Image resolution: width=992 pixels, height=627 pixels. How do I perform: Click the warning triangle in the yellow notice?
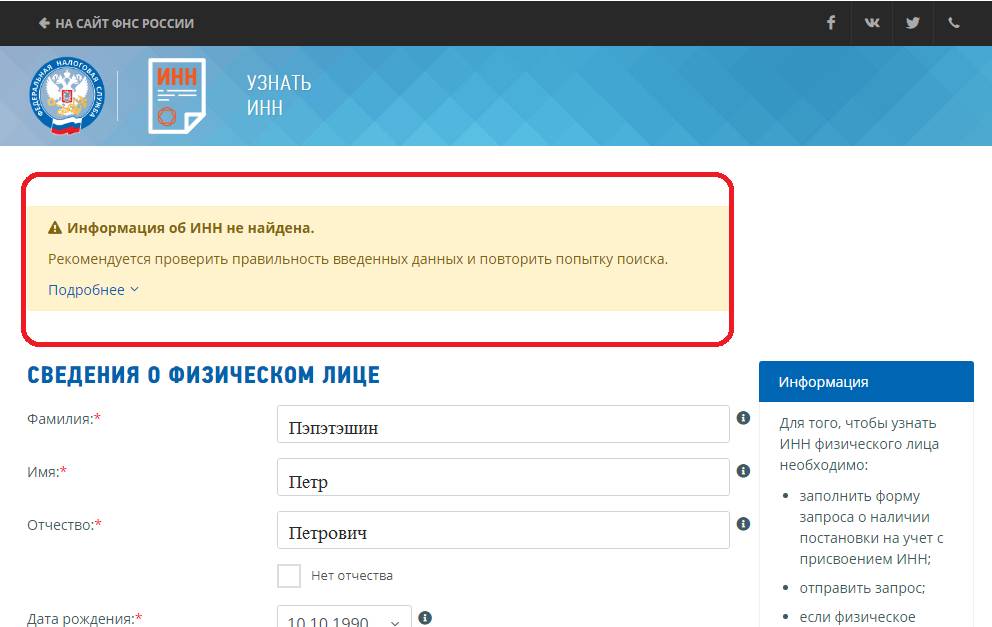click(x=54, y=226)
